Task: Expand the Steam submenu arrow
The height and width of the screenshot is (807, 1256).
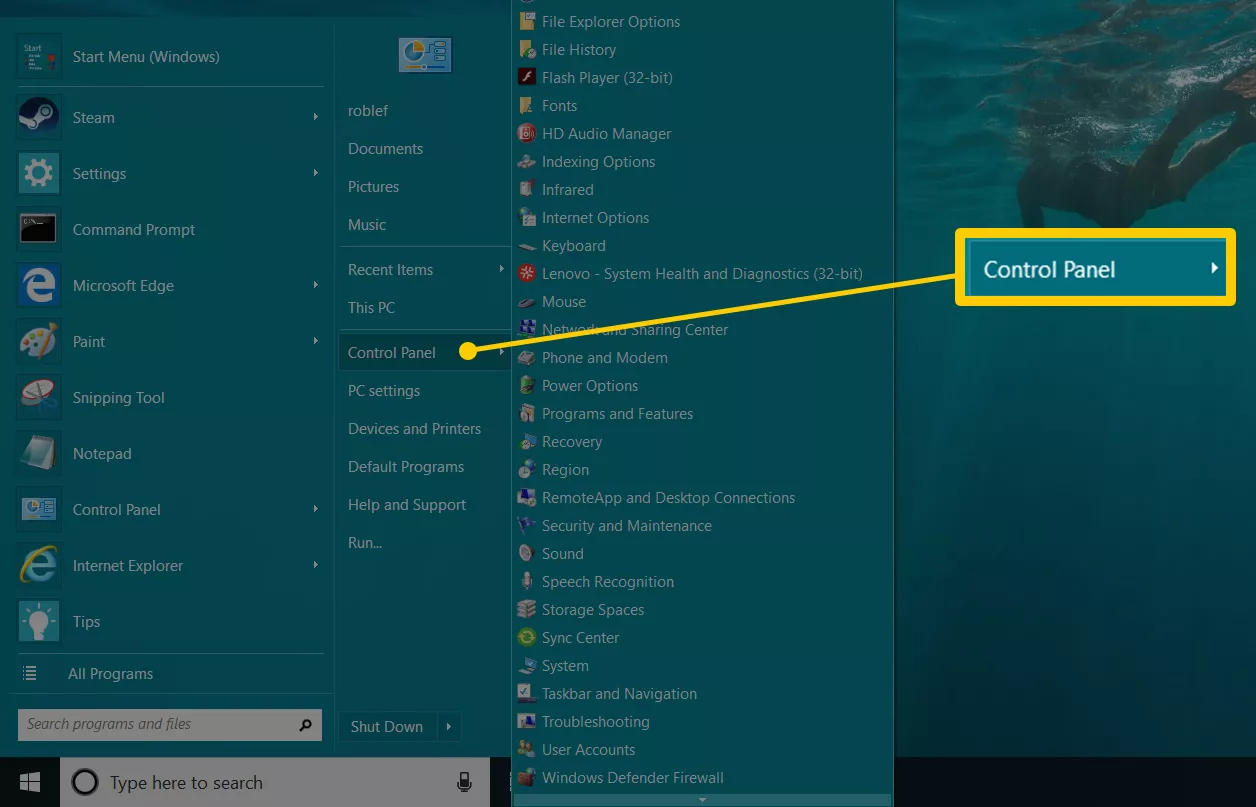Action: click(x=315, y=118)
